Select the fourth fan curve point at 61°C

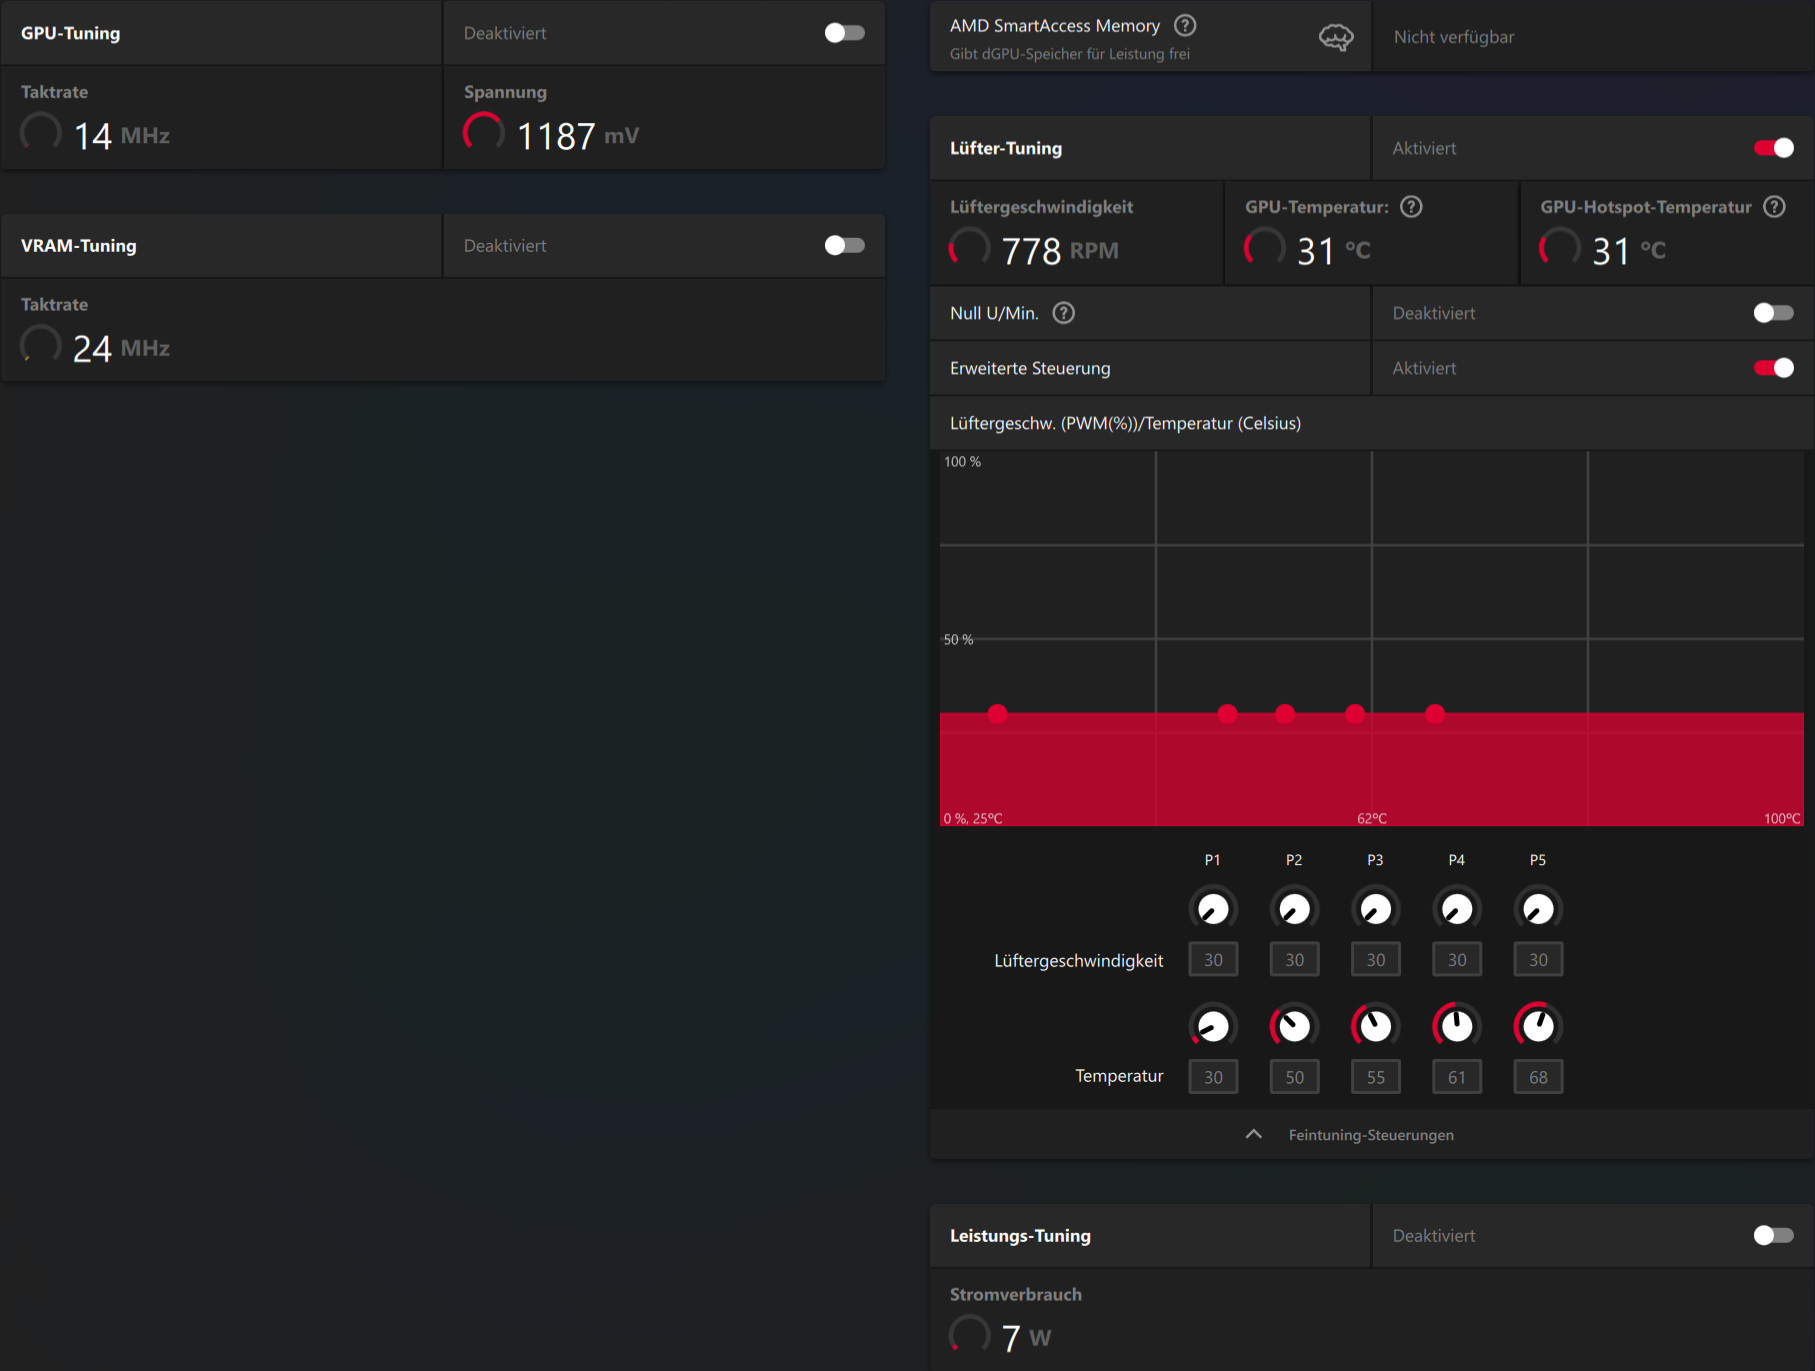1355,713
